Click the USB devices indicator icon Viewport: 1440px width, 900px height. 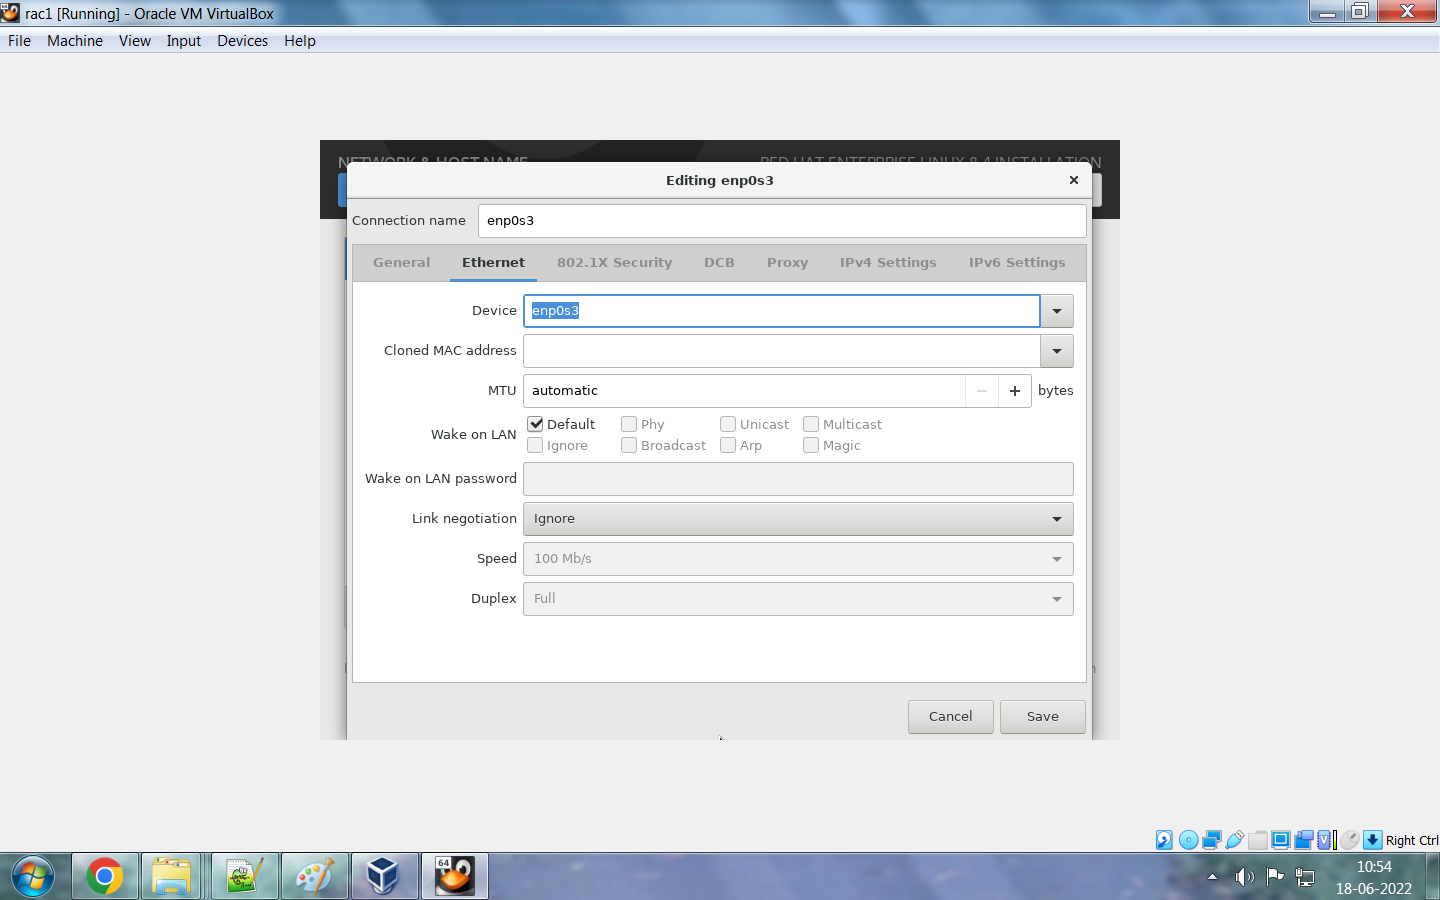[x=1235, y=840]
